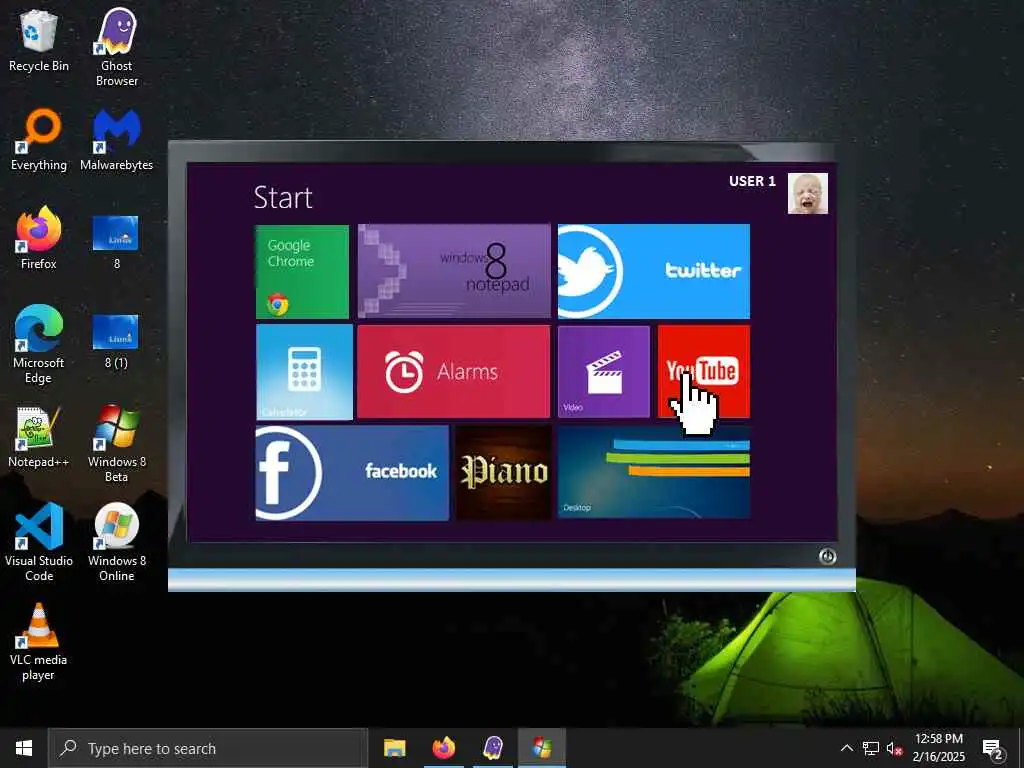Click the muted volume tray icon
Screen dimensions: 1024x768
pos(895,748)
